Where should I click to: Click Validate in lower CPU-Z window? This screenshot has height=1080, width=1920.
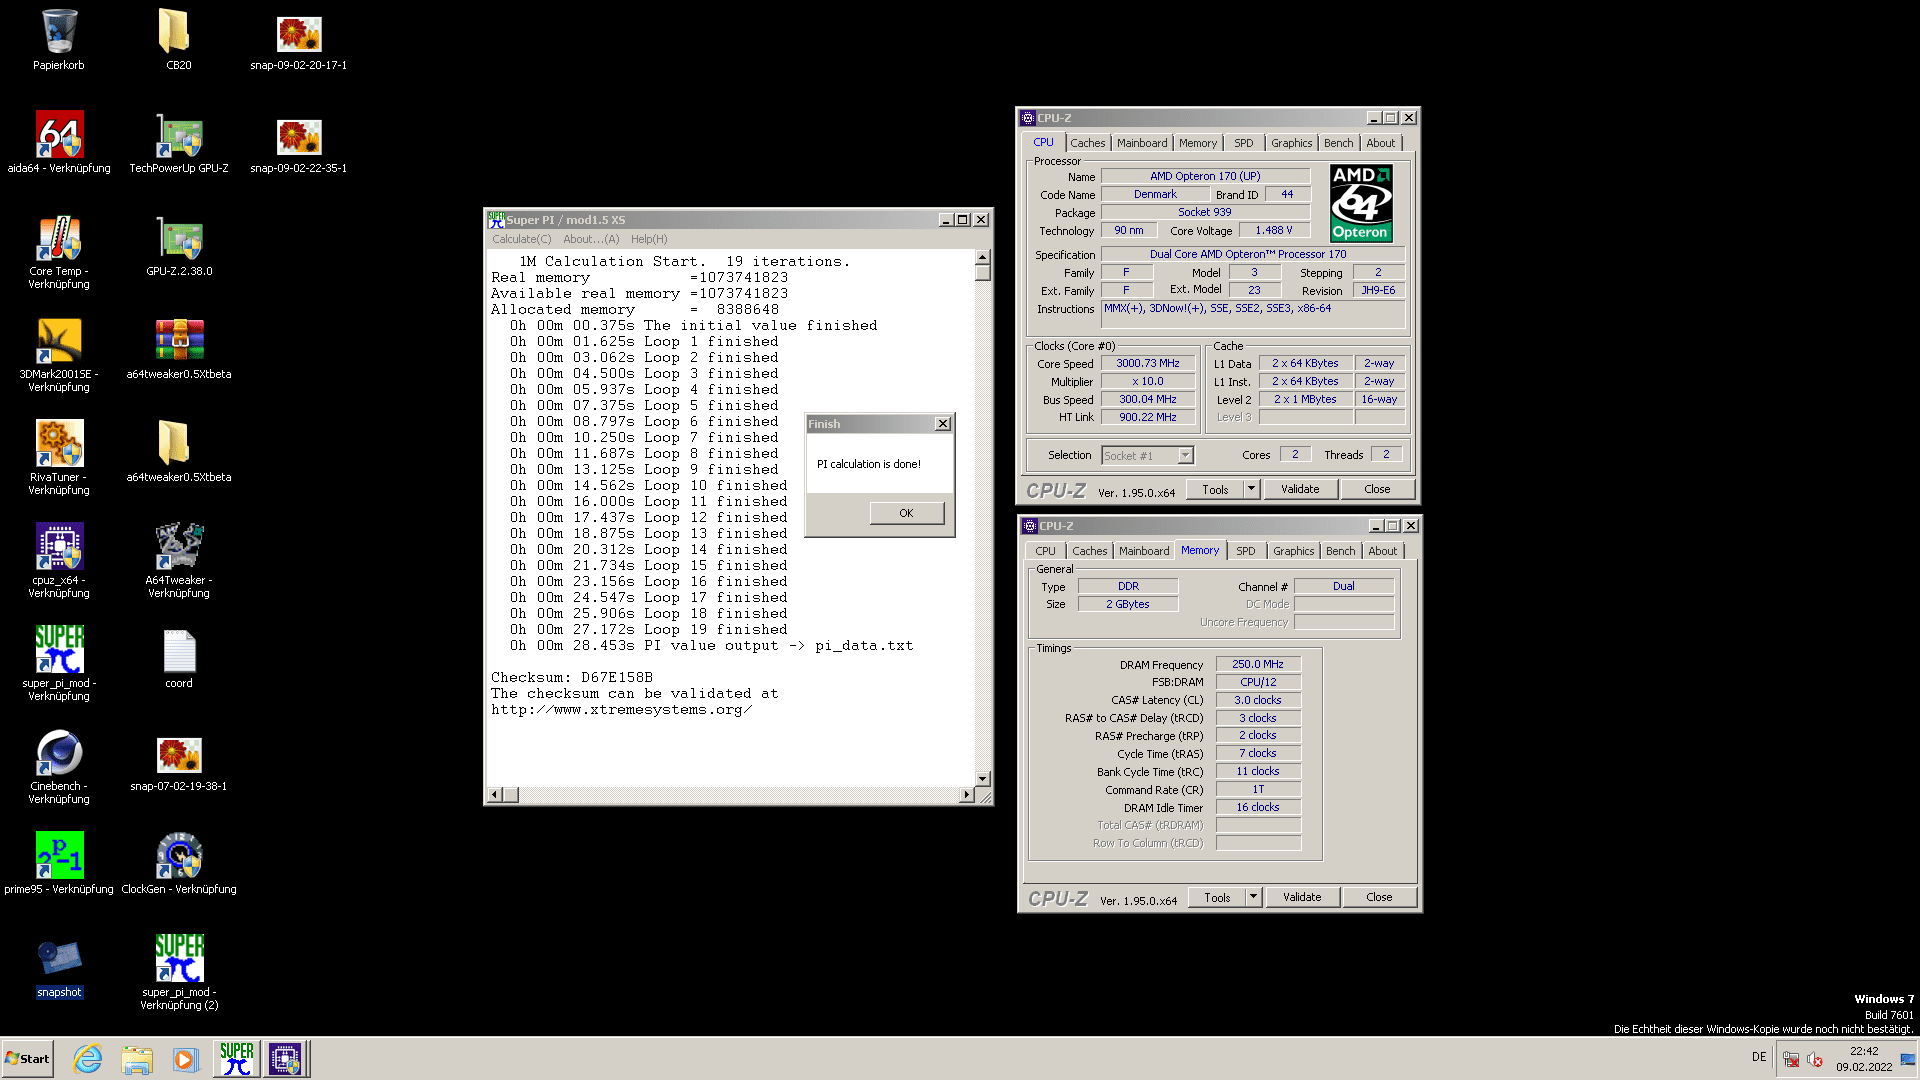(x=1302, y=897)
